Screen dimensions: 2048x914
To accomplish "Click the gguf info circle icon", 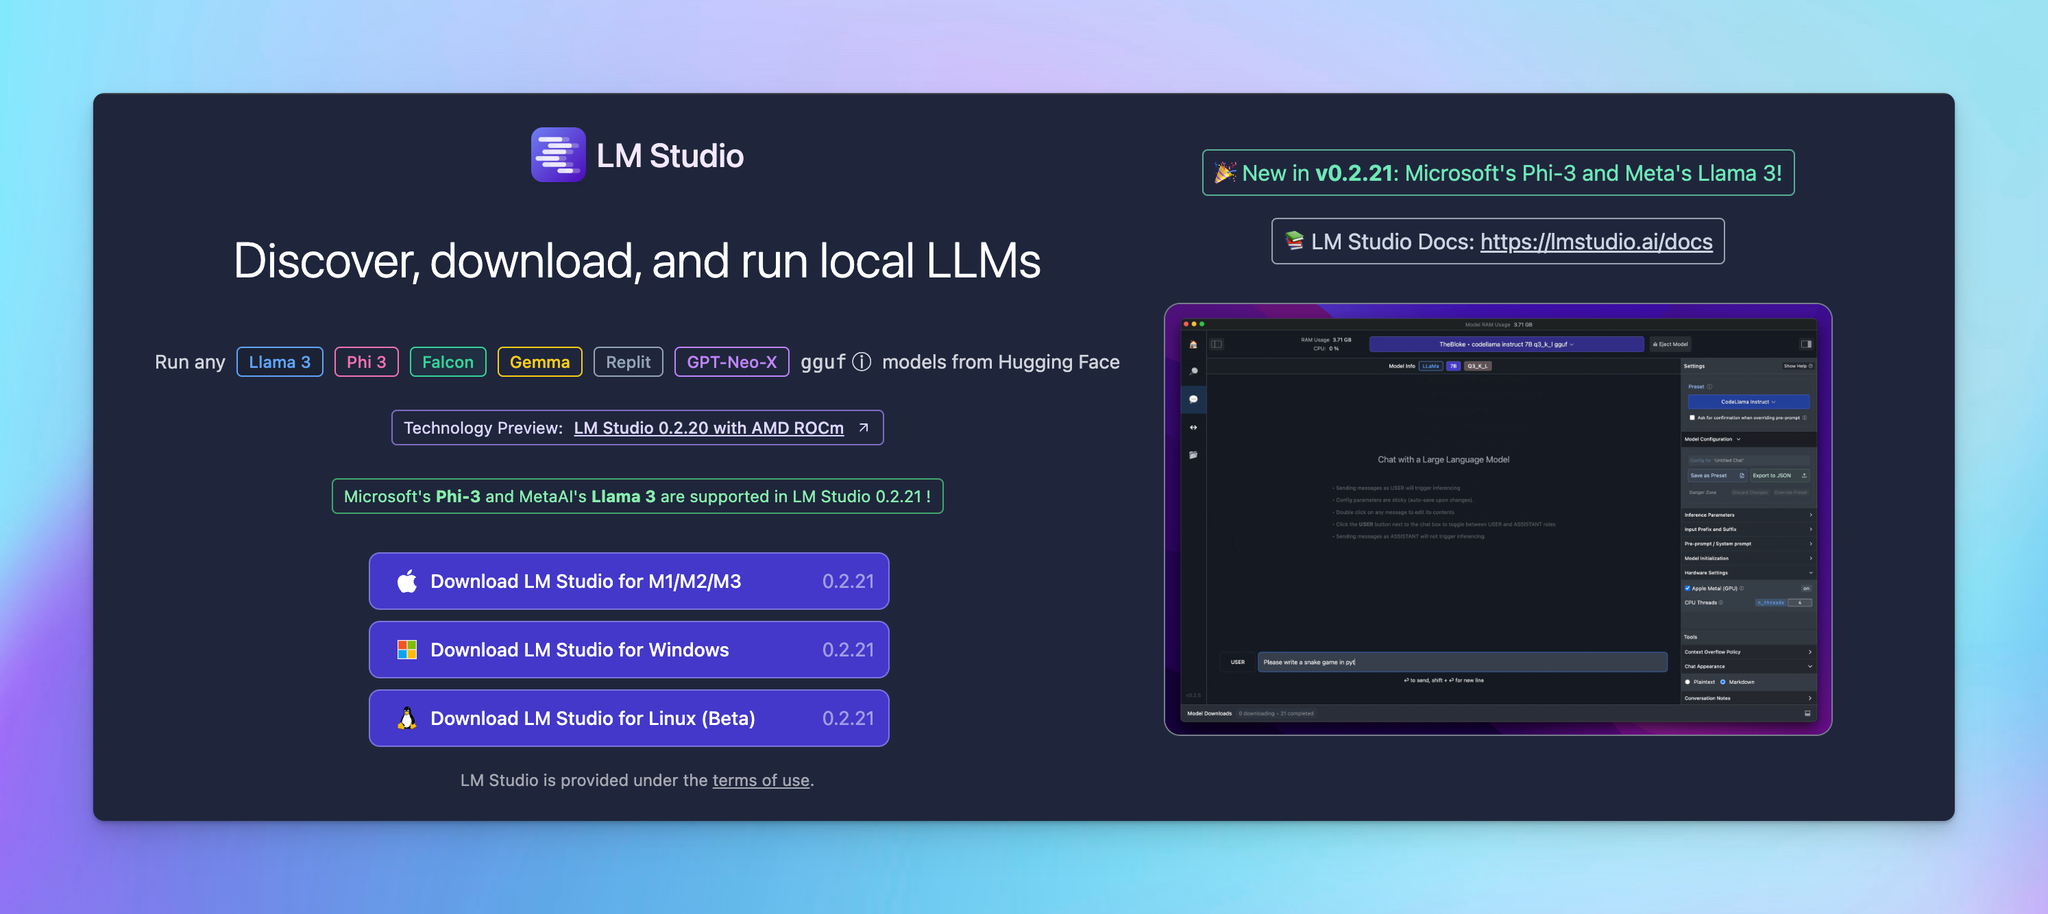I will (x=862, y=362).
